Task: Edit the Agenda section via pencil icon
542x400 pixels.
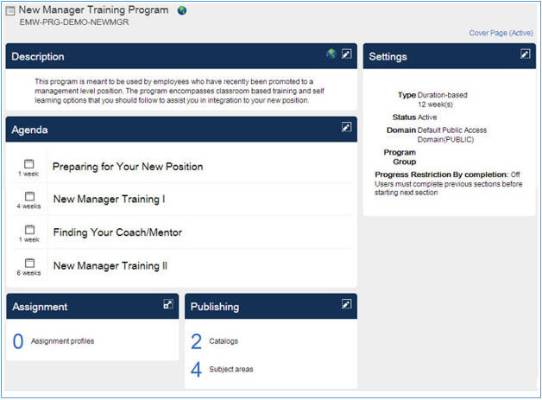Action: (x=346, y=127)
